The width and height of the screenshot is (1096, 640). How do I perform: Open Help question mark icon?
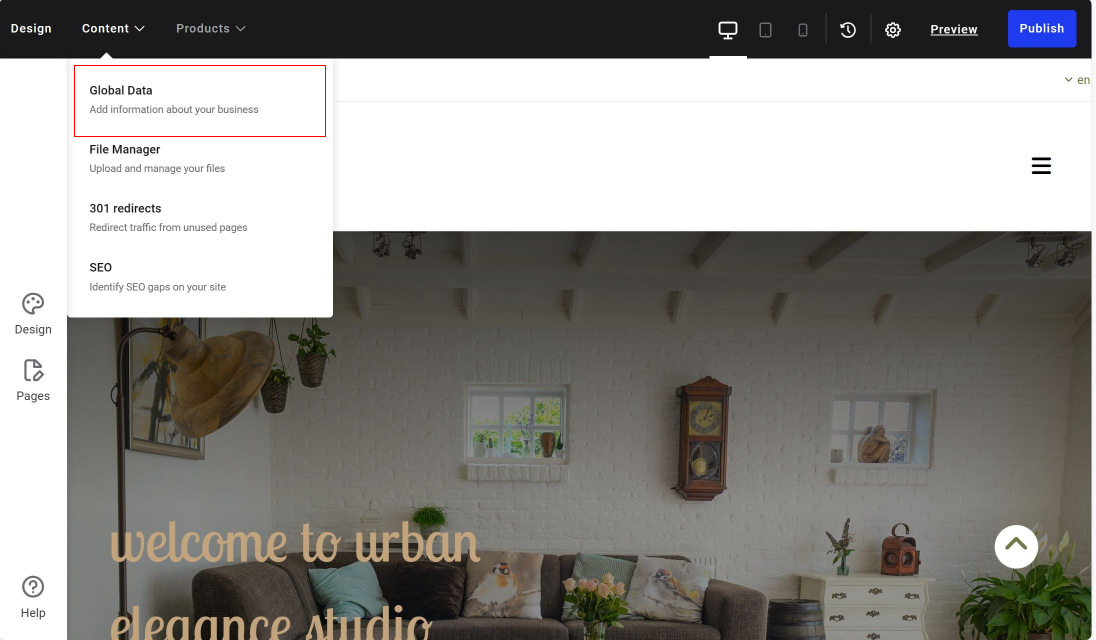point(33,596)
